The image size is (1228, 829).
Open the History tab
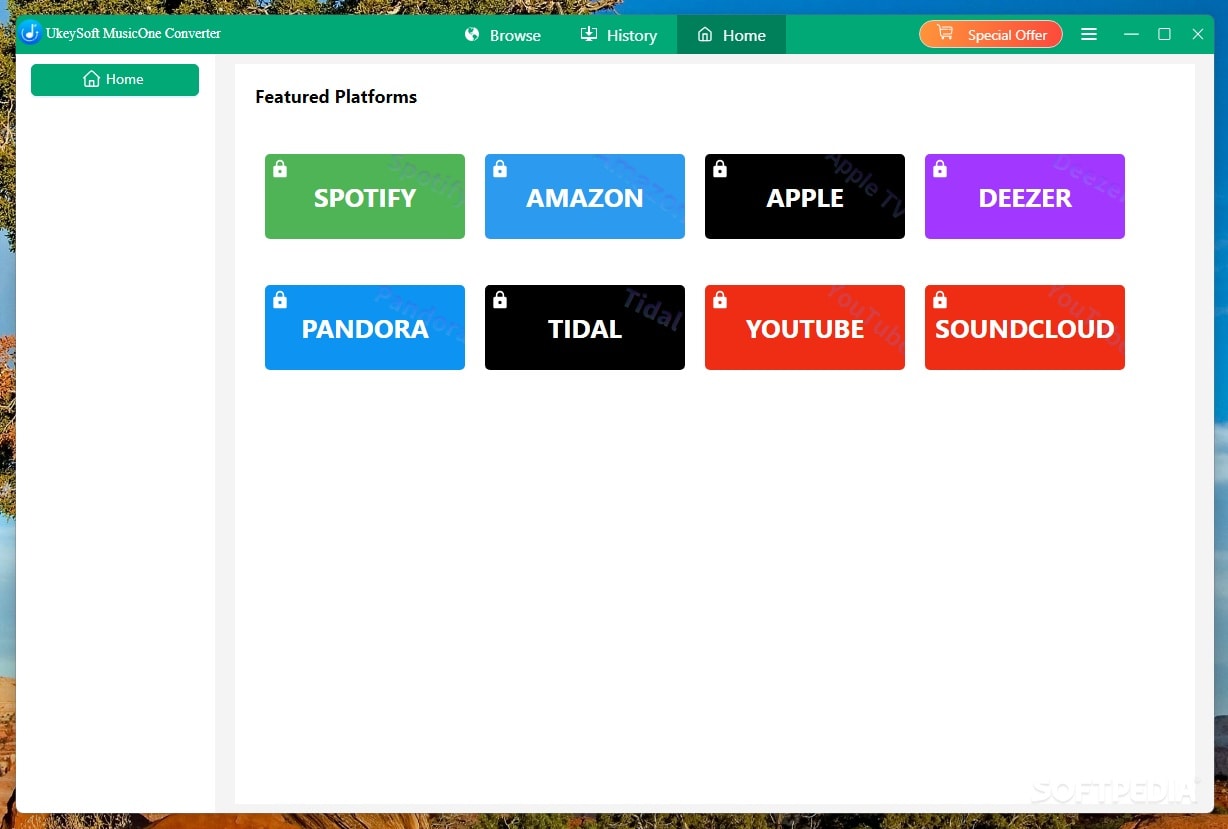pos(619,35)
